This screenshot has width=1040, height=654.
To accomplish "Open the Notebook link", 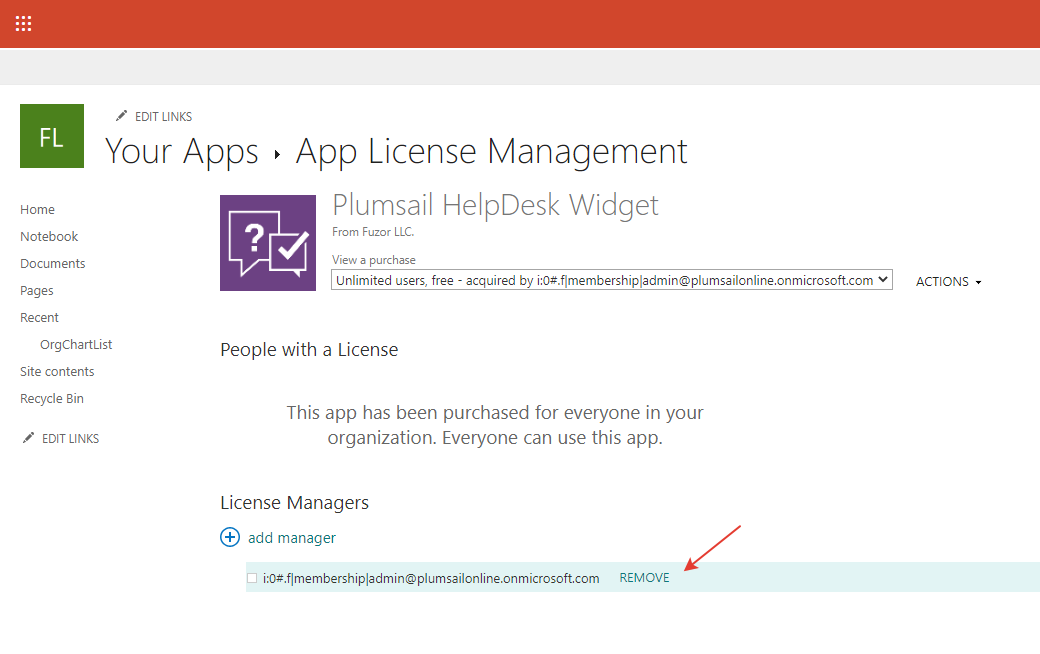I will [x=48, y=236].
